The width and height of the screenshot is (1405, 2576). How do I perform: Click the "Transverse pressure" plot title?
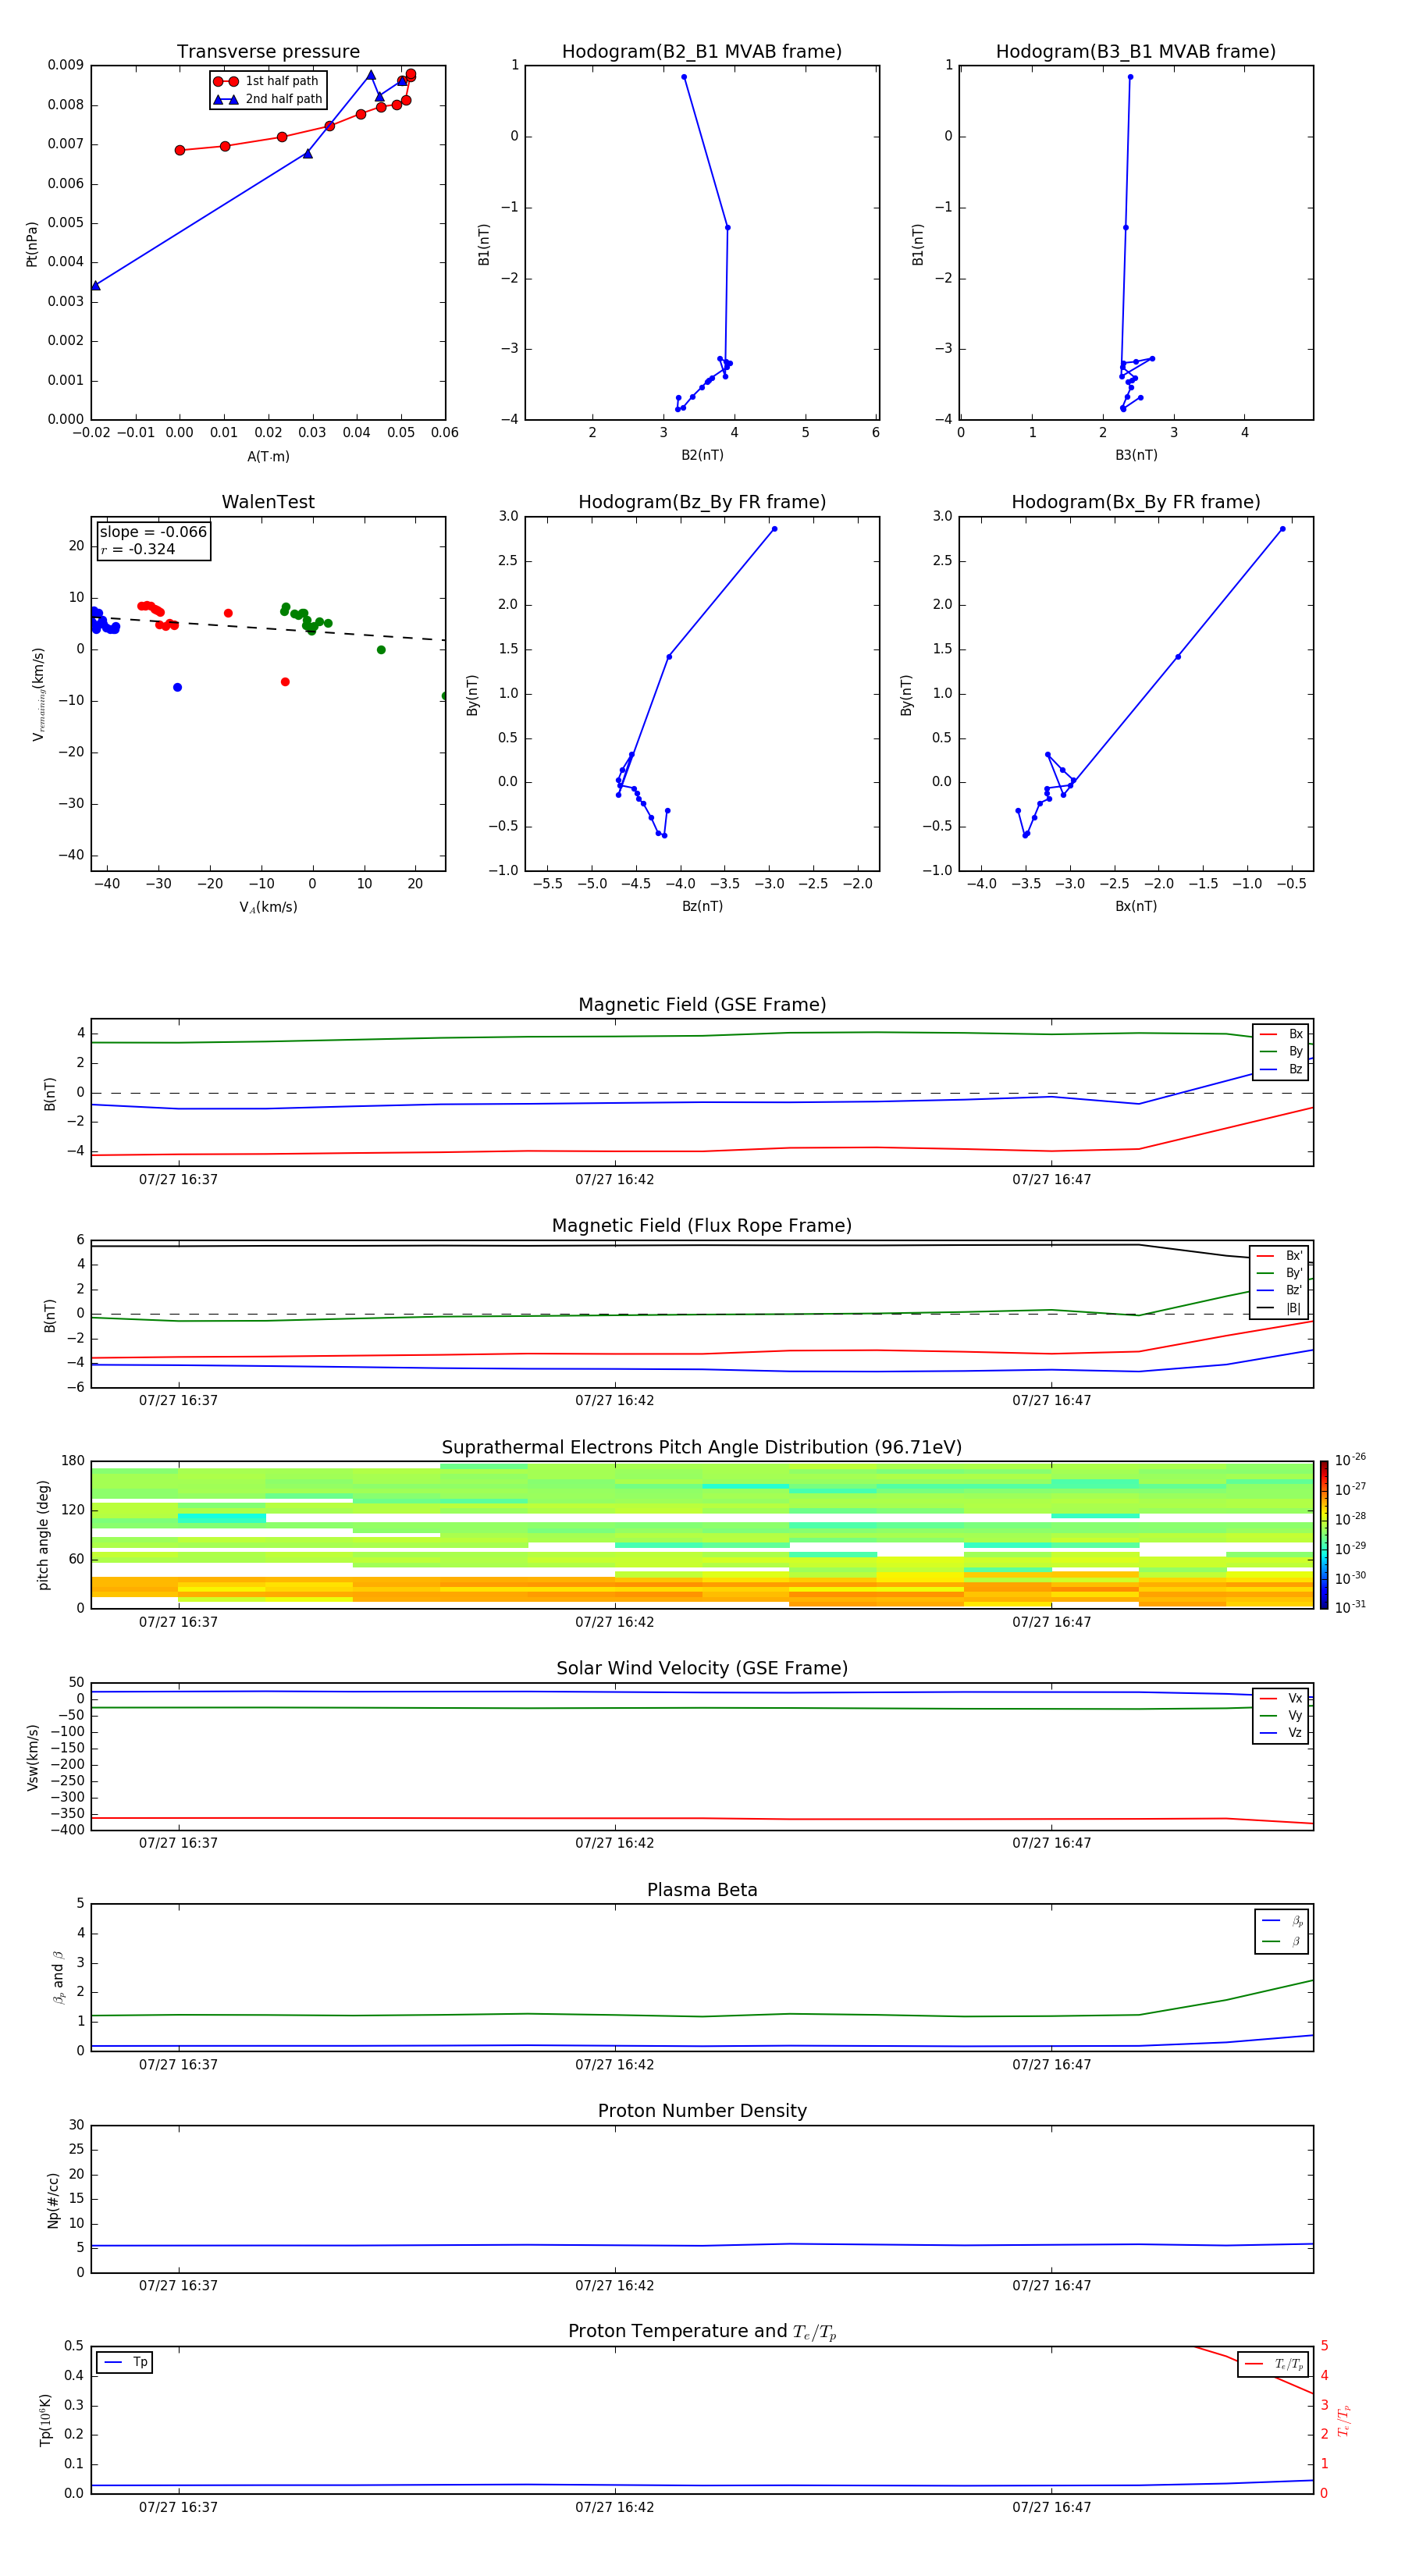[x=268, y=51]
